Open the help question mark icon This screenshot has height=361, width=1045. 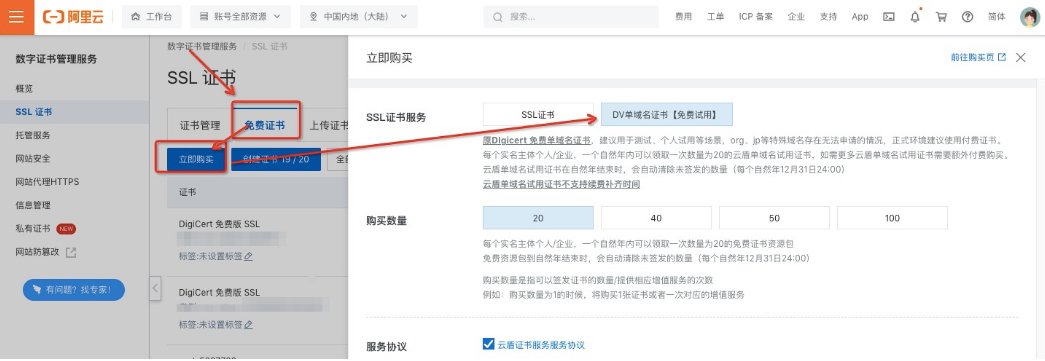[x=968, y=17]
